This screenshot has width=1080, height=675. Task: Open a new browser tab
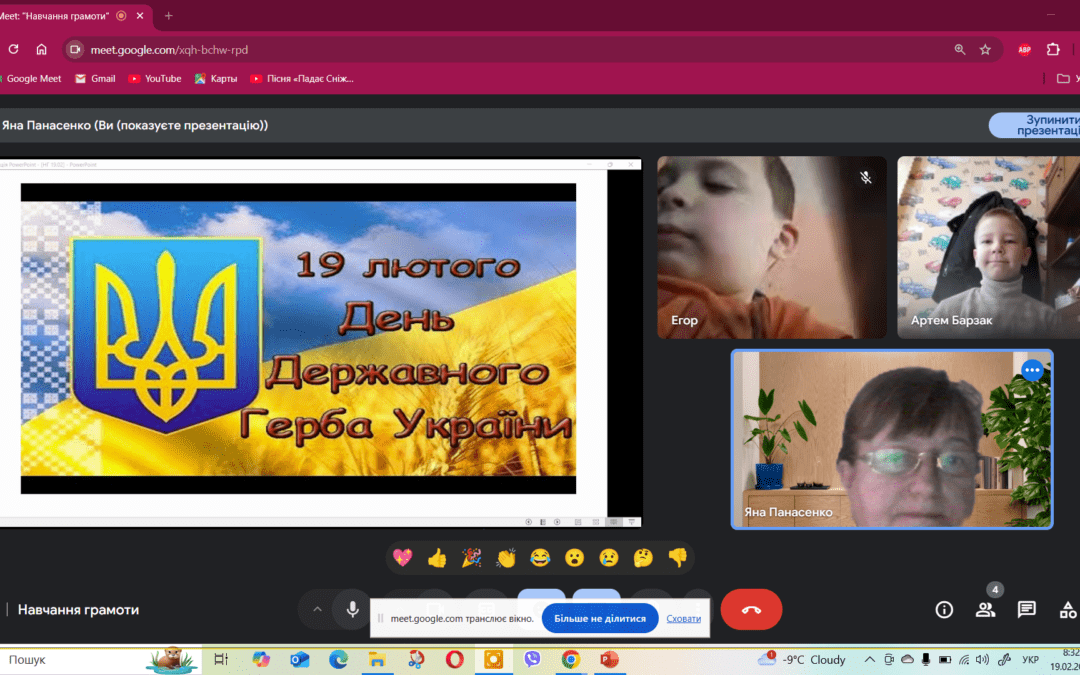coord(169,15)
